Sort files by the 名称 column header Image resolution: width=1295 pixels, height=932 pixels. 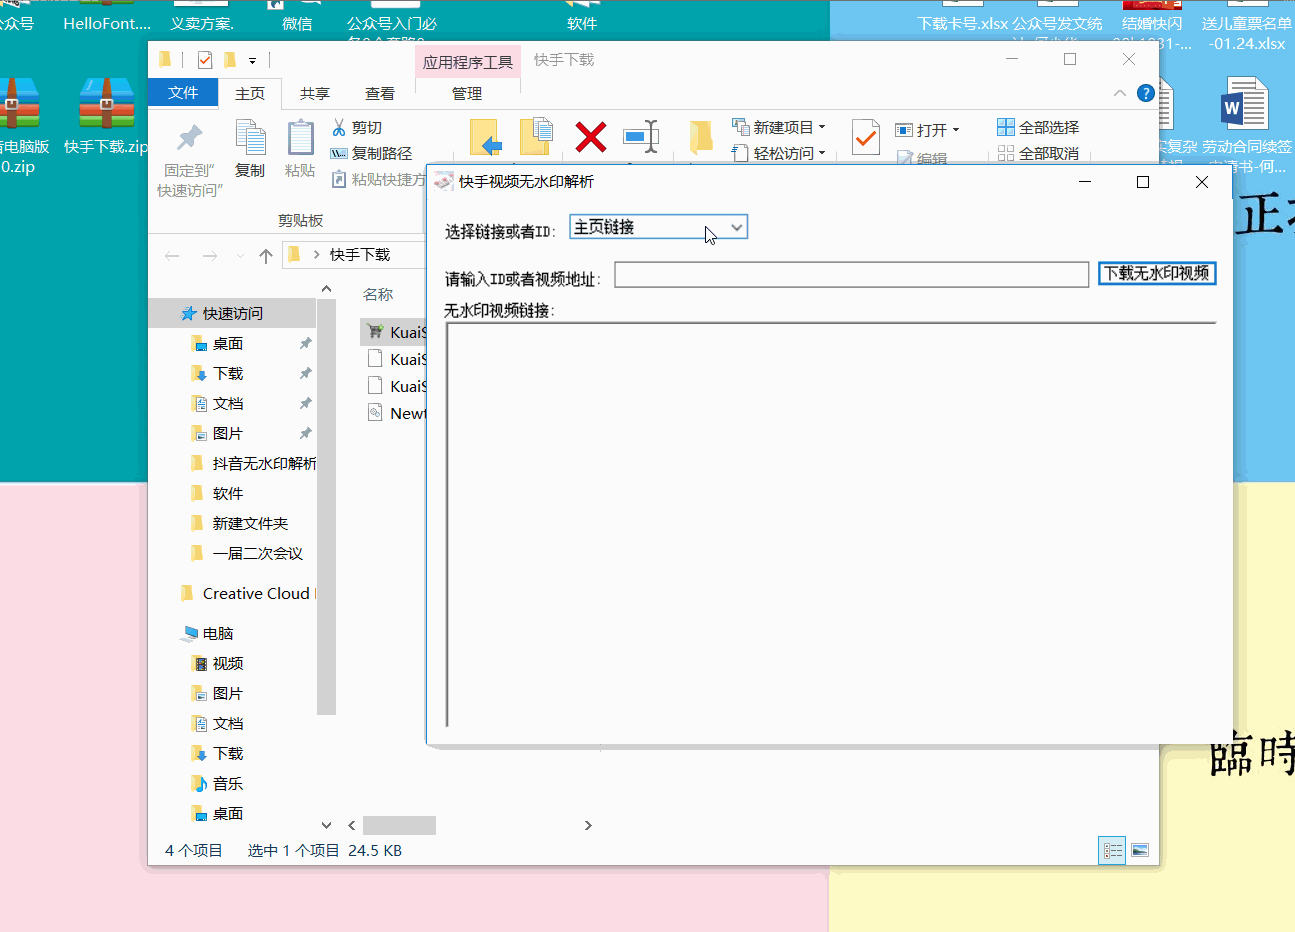378,294
